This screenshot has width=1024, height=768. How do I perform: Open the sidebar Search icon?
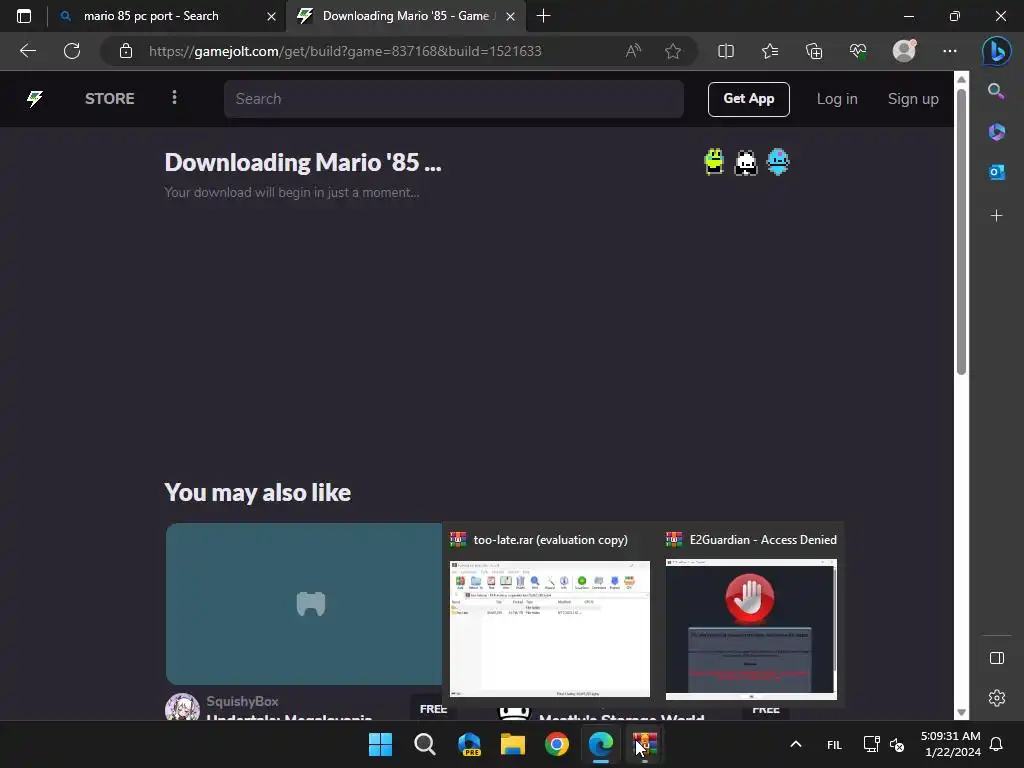tap(996, 91)
